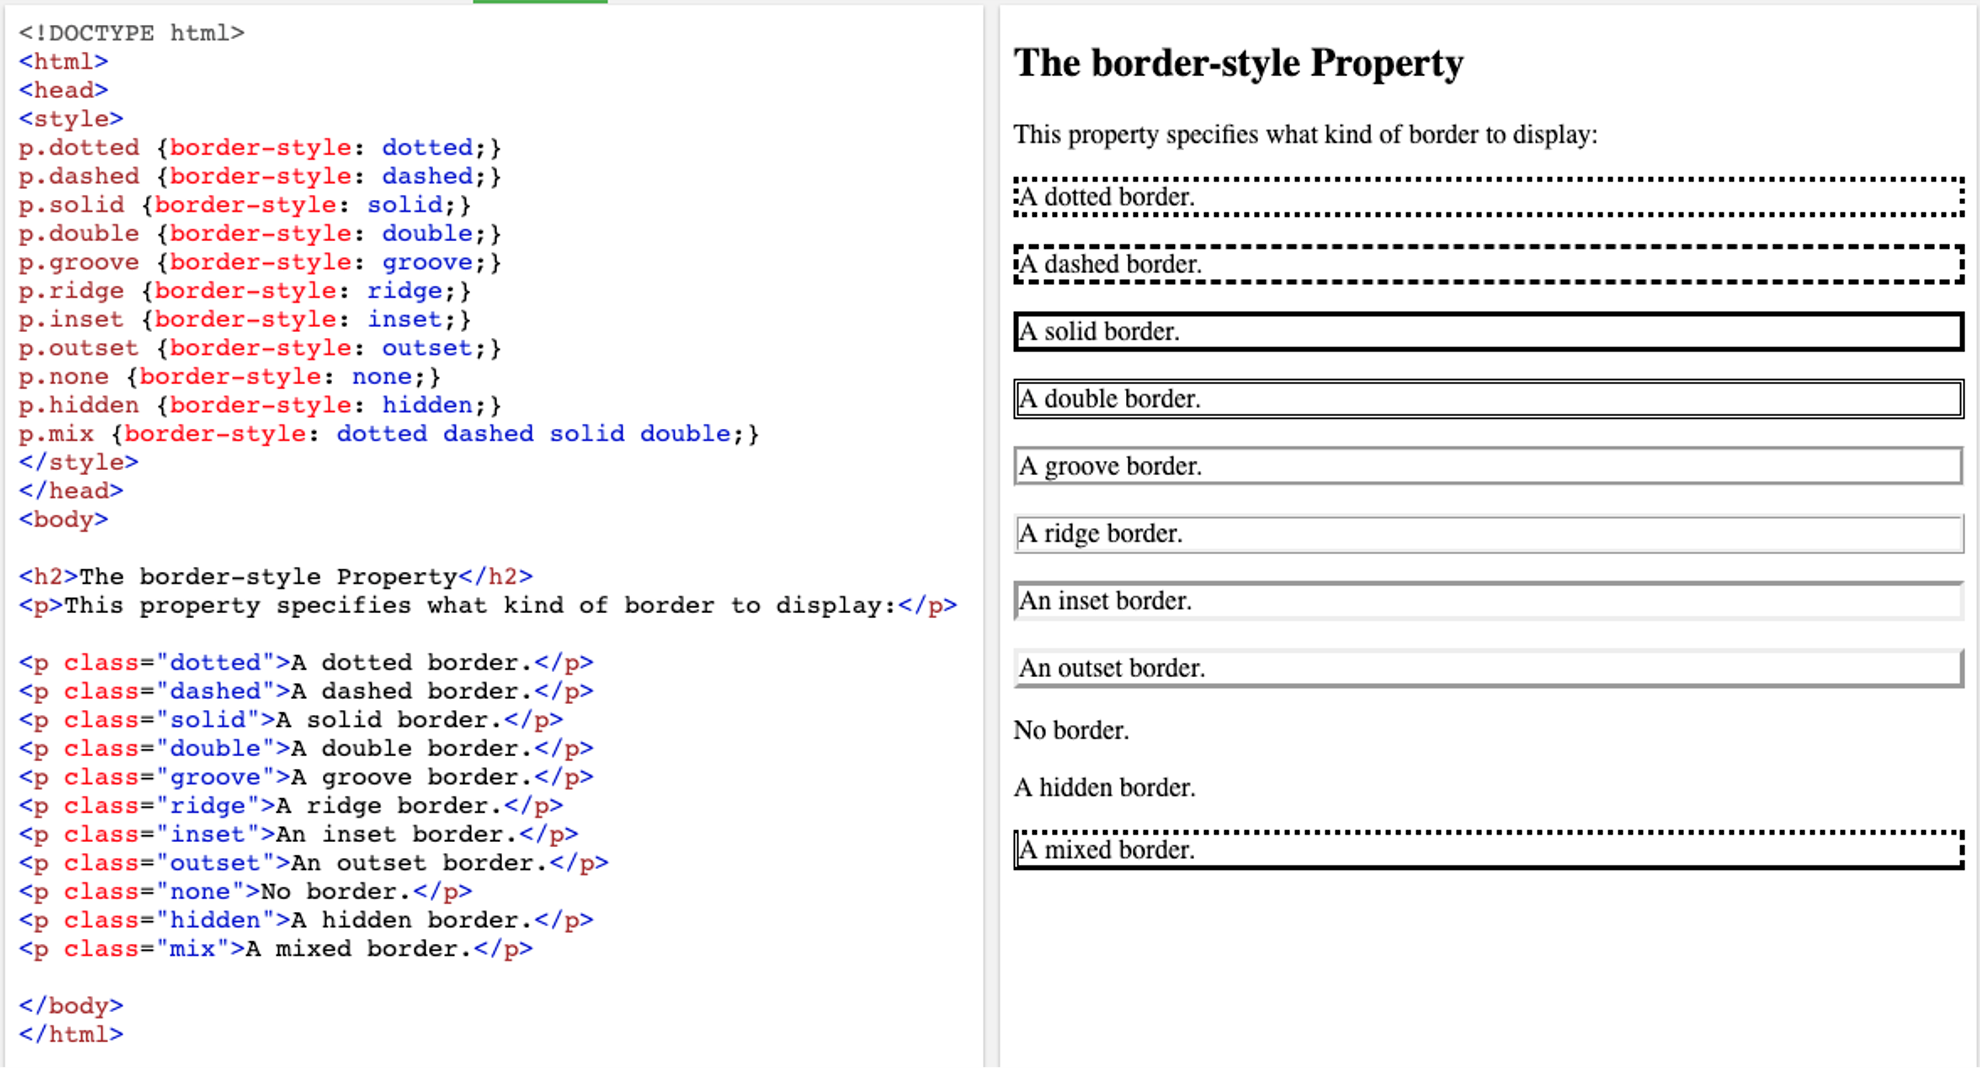Click the 'p.hidden' CSS rule line
The width and height of the screenshot is (1980, 1068).
point(260,406)
